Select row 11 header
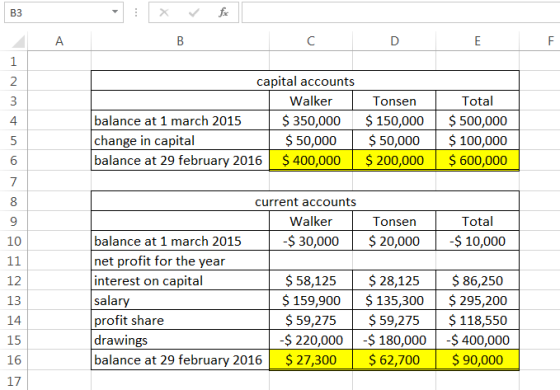560x390 pixels. (x=14, y=261)
